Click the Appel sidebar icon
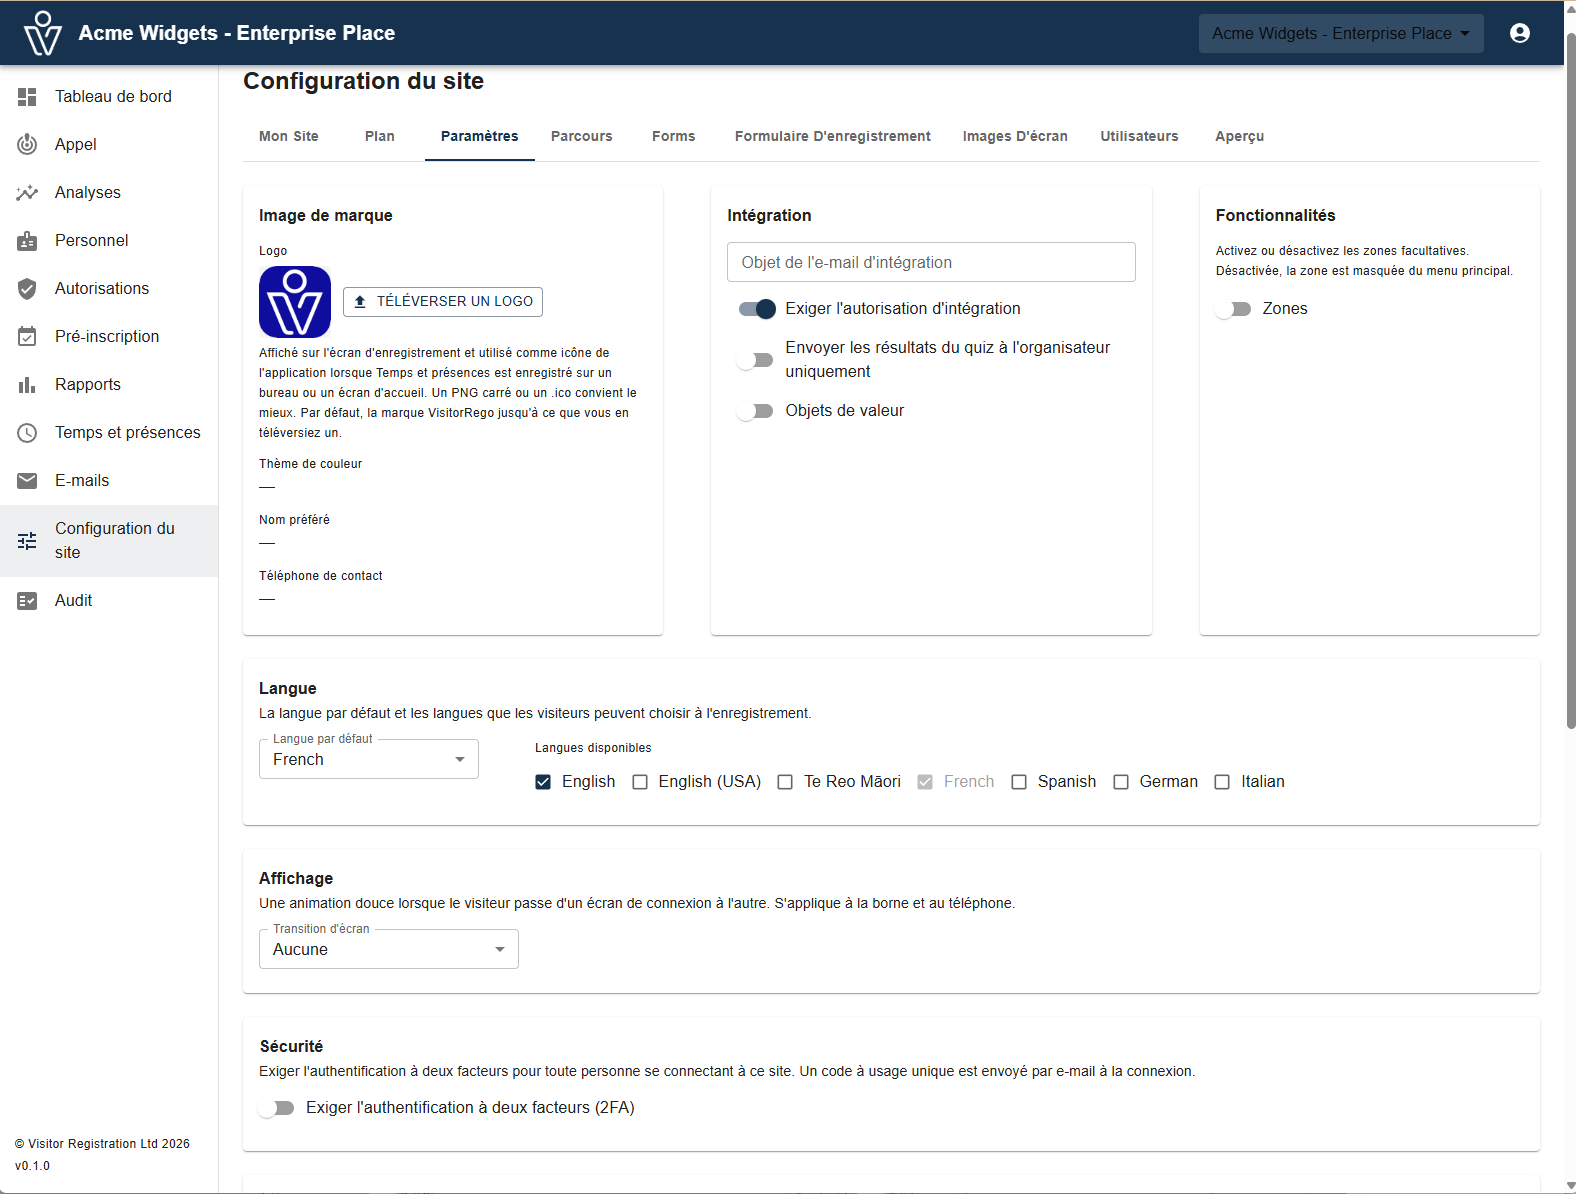This screenshot has width=1576, height=1194. click(x=27, y=144)
